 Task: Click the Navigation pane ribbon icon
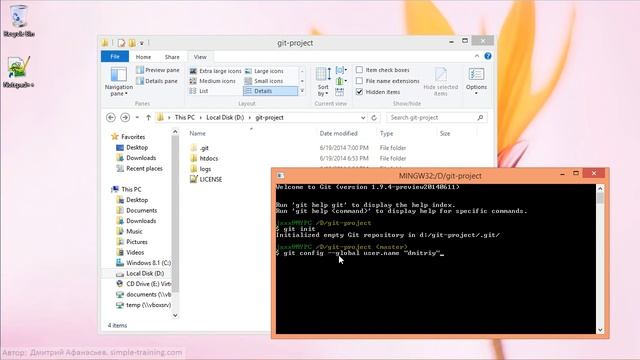click(x=118, y=82)
